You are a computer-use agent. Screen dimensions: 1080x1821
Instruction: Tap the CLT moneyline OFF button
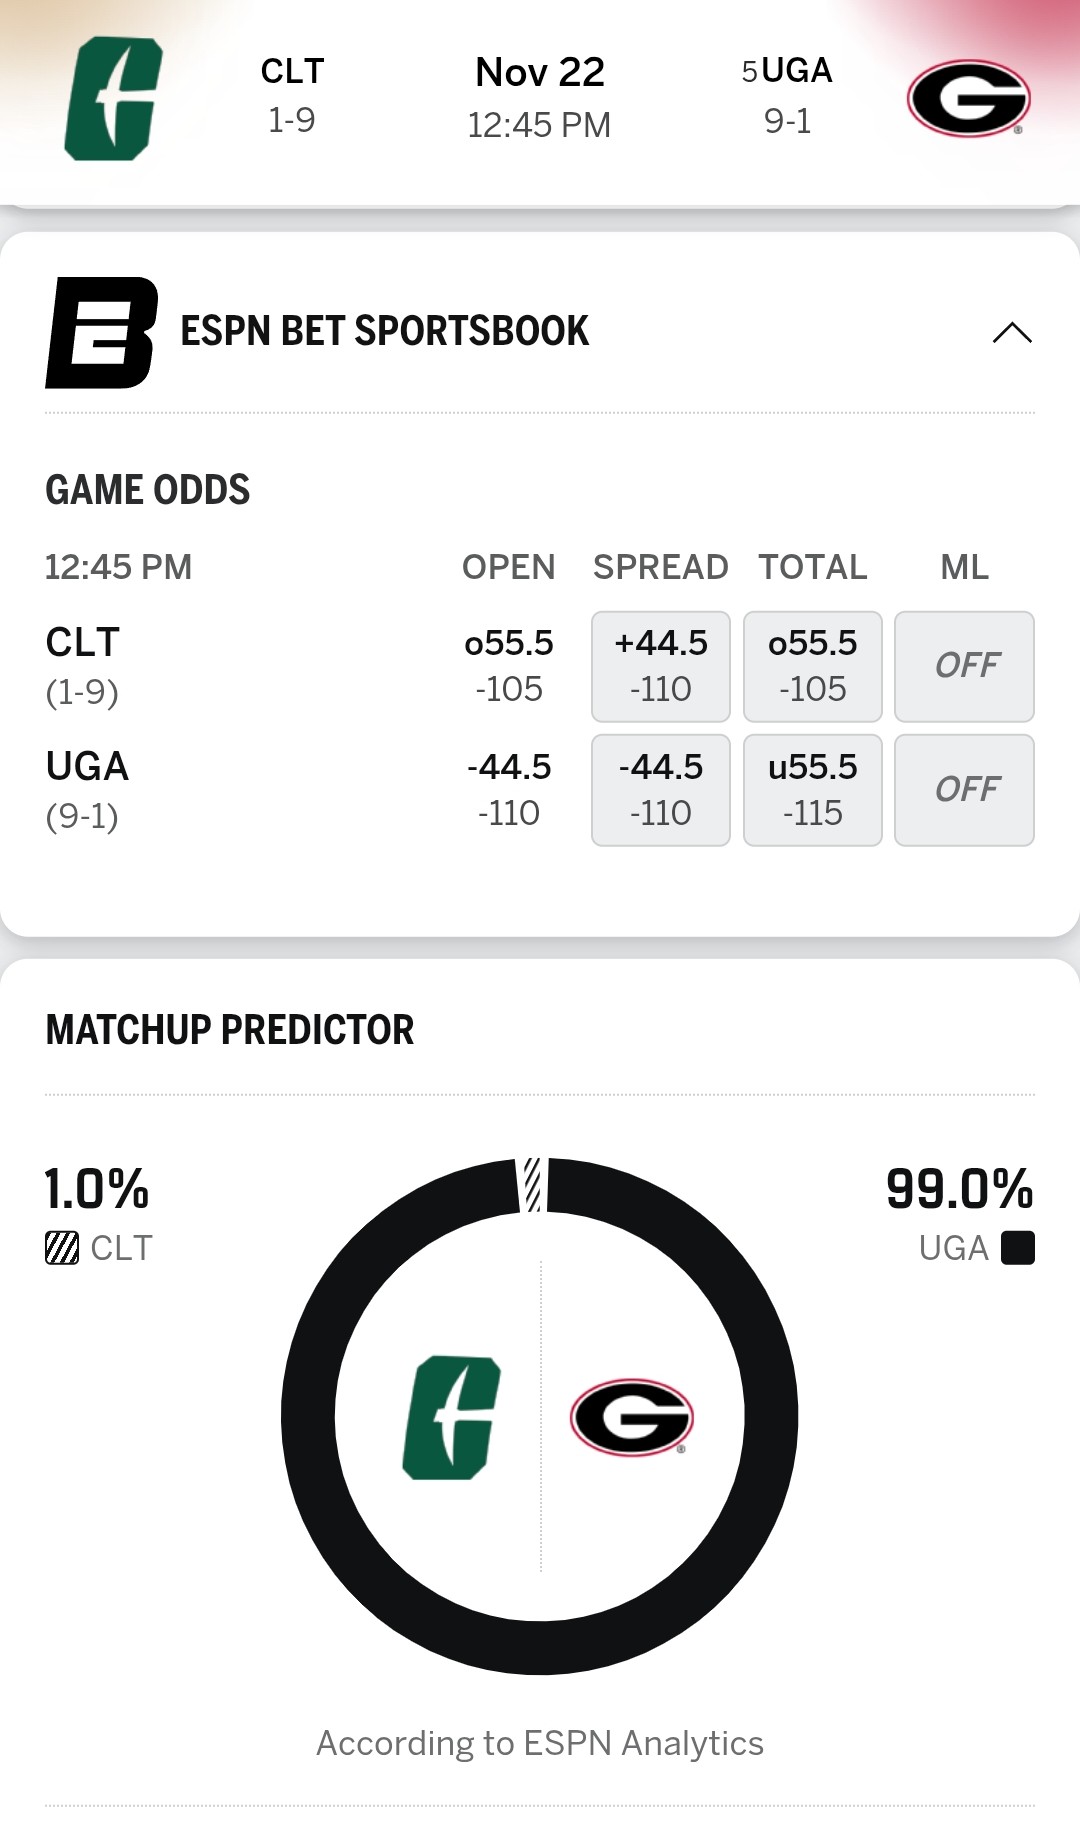[964, 666]
